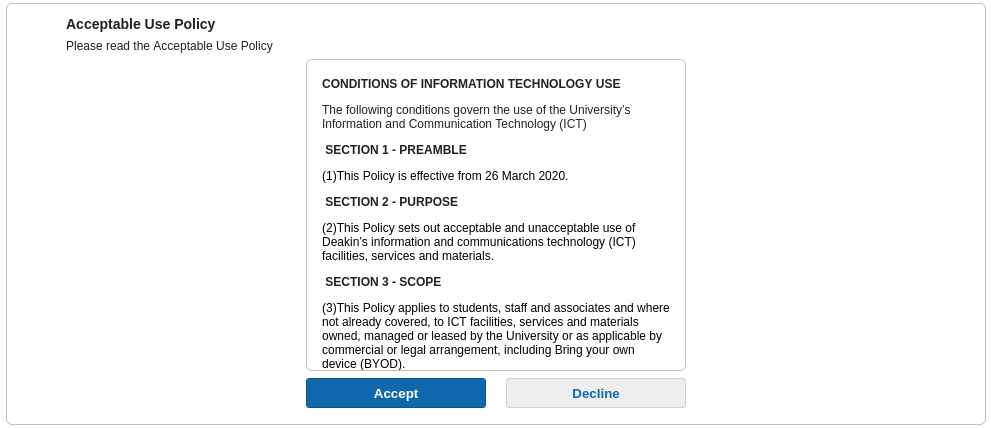Click the Accept button
991x428 pixels.
coord(395,393)
